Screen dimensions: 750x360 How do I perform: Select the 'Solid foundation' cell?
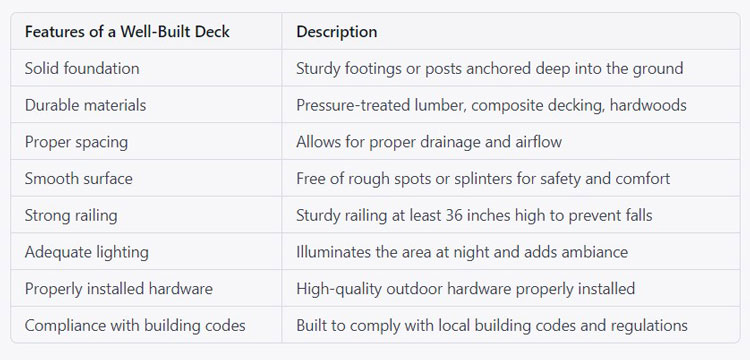point(82,68)
